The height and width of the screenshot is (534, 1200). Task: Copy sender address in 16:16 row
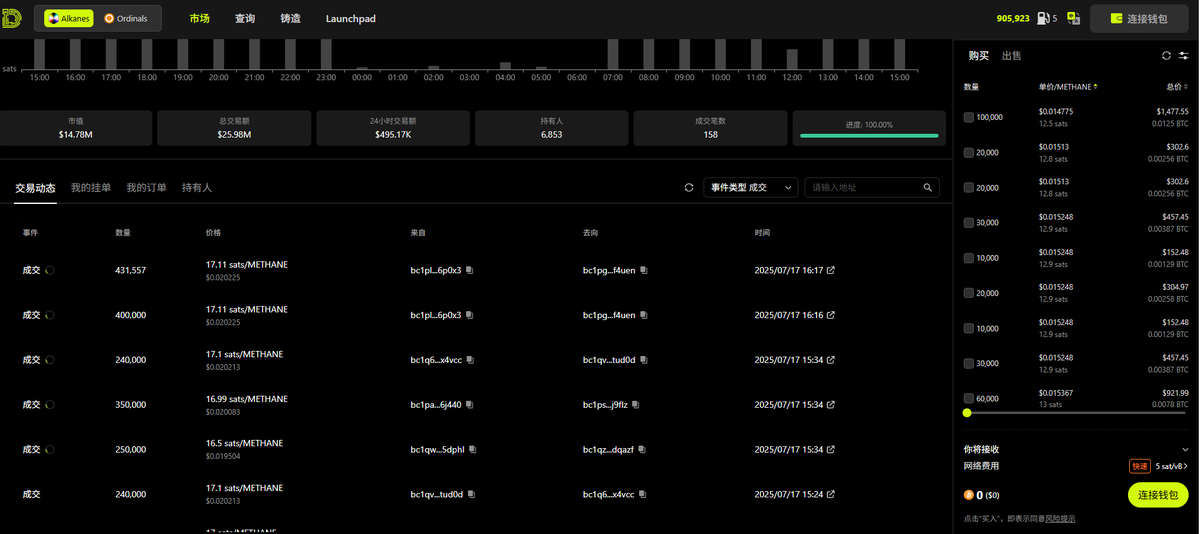pyautogui.click(x=469, y=315)
